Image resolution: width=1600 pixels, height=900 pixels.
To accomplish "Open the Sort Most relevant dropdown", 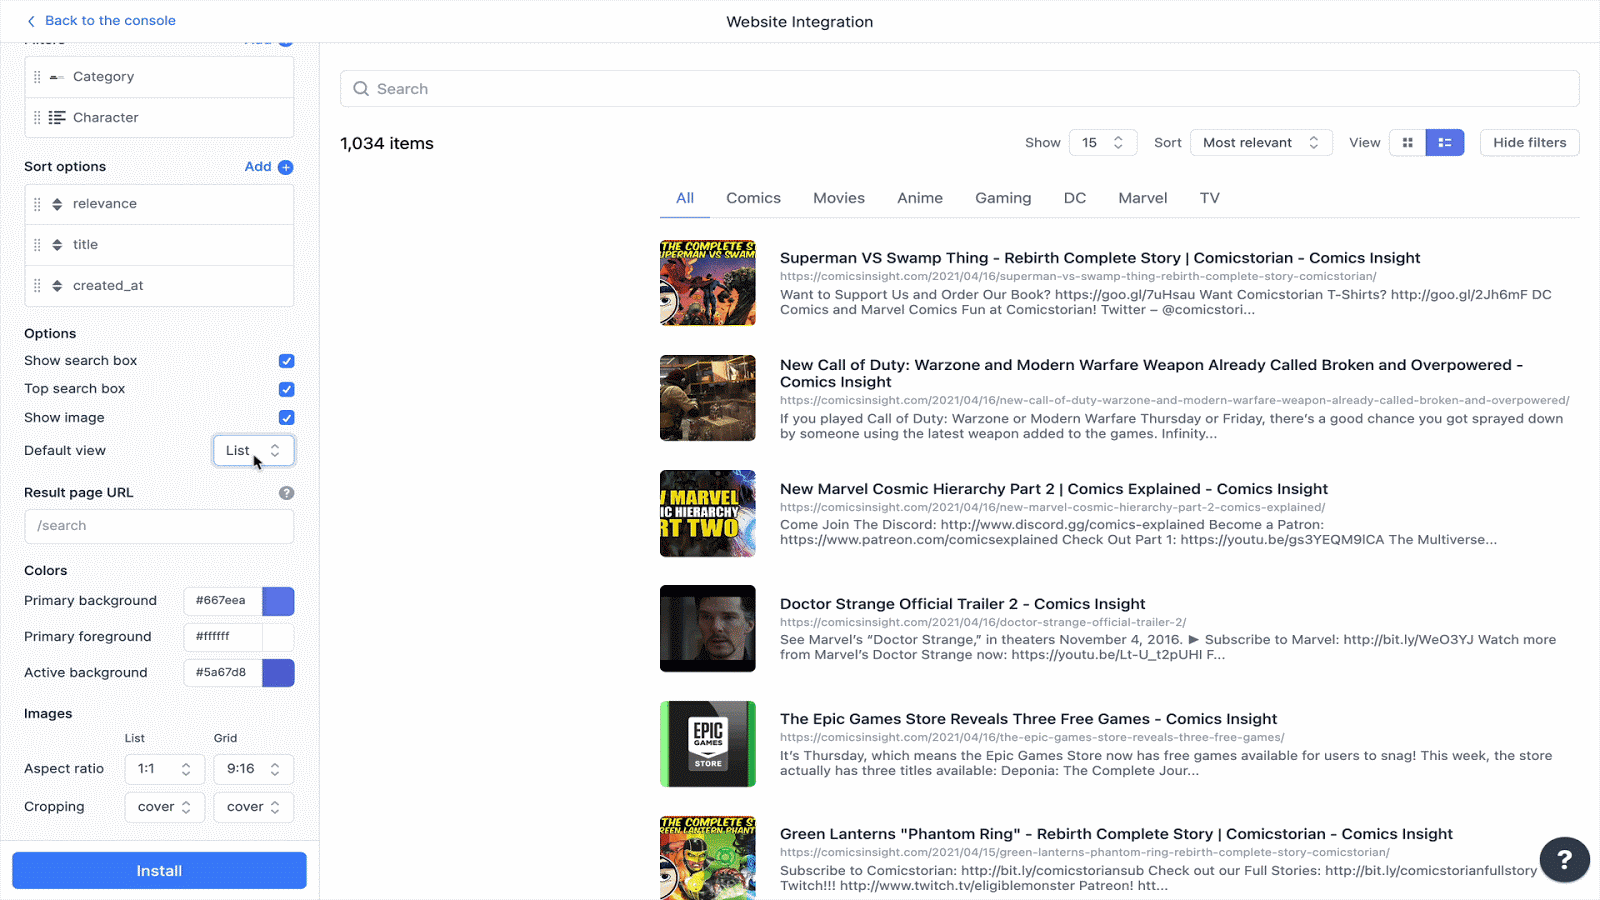I will (x=1261, y=143).
